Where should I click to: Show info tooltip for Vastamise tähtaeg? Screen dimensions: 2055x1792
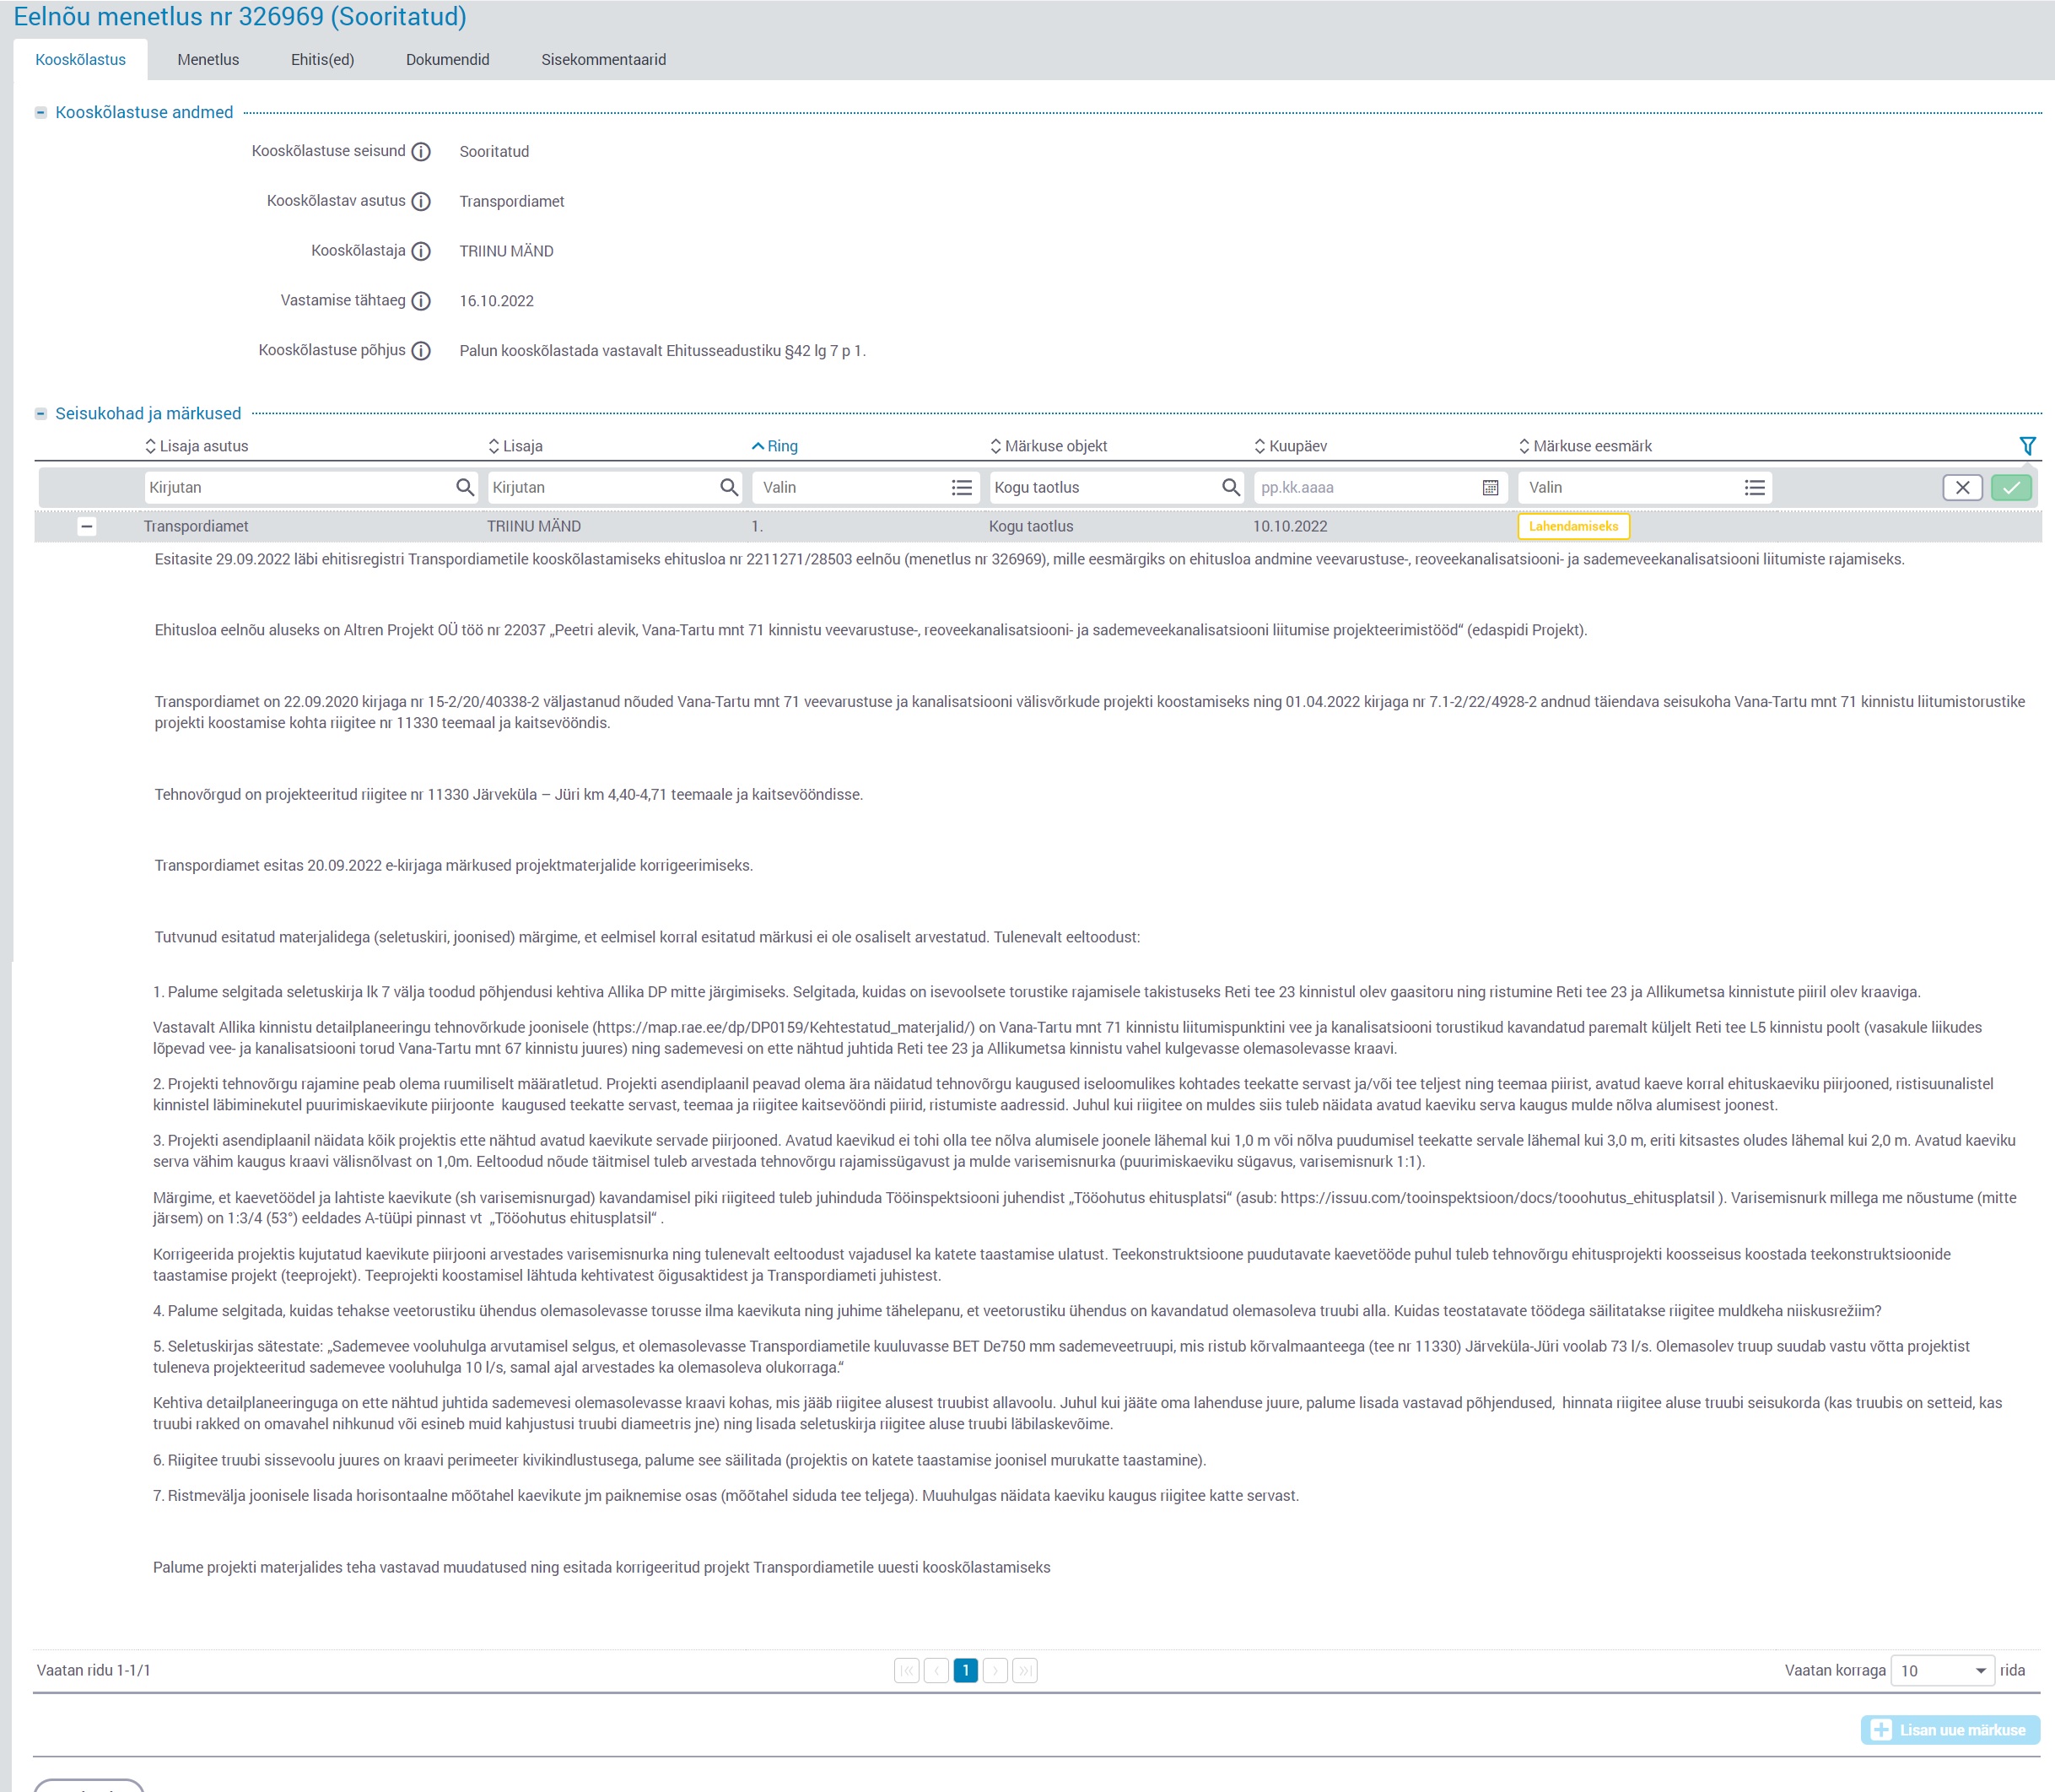tap(421, 301)
